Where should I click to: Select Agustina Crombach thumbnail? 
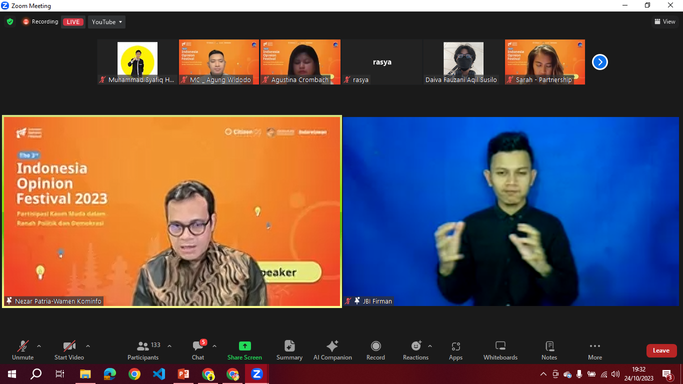point(301,62)
